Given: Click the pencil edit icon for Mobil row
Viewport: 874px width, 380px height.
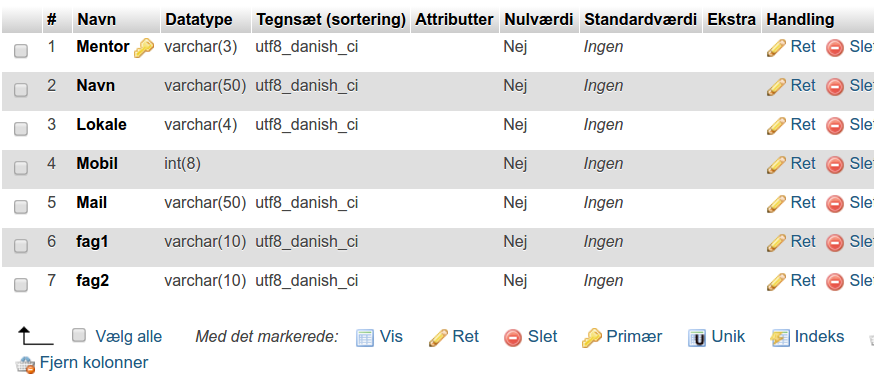Looking at the screenshot, I should coord(776,165).
